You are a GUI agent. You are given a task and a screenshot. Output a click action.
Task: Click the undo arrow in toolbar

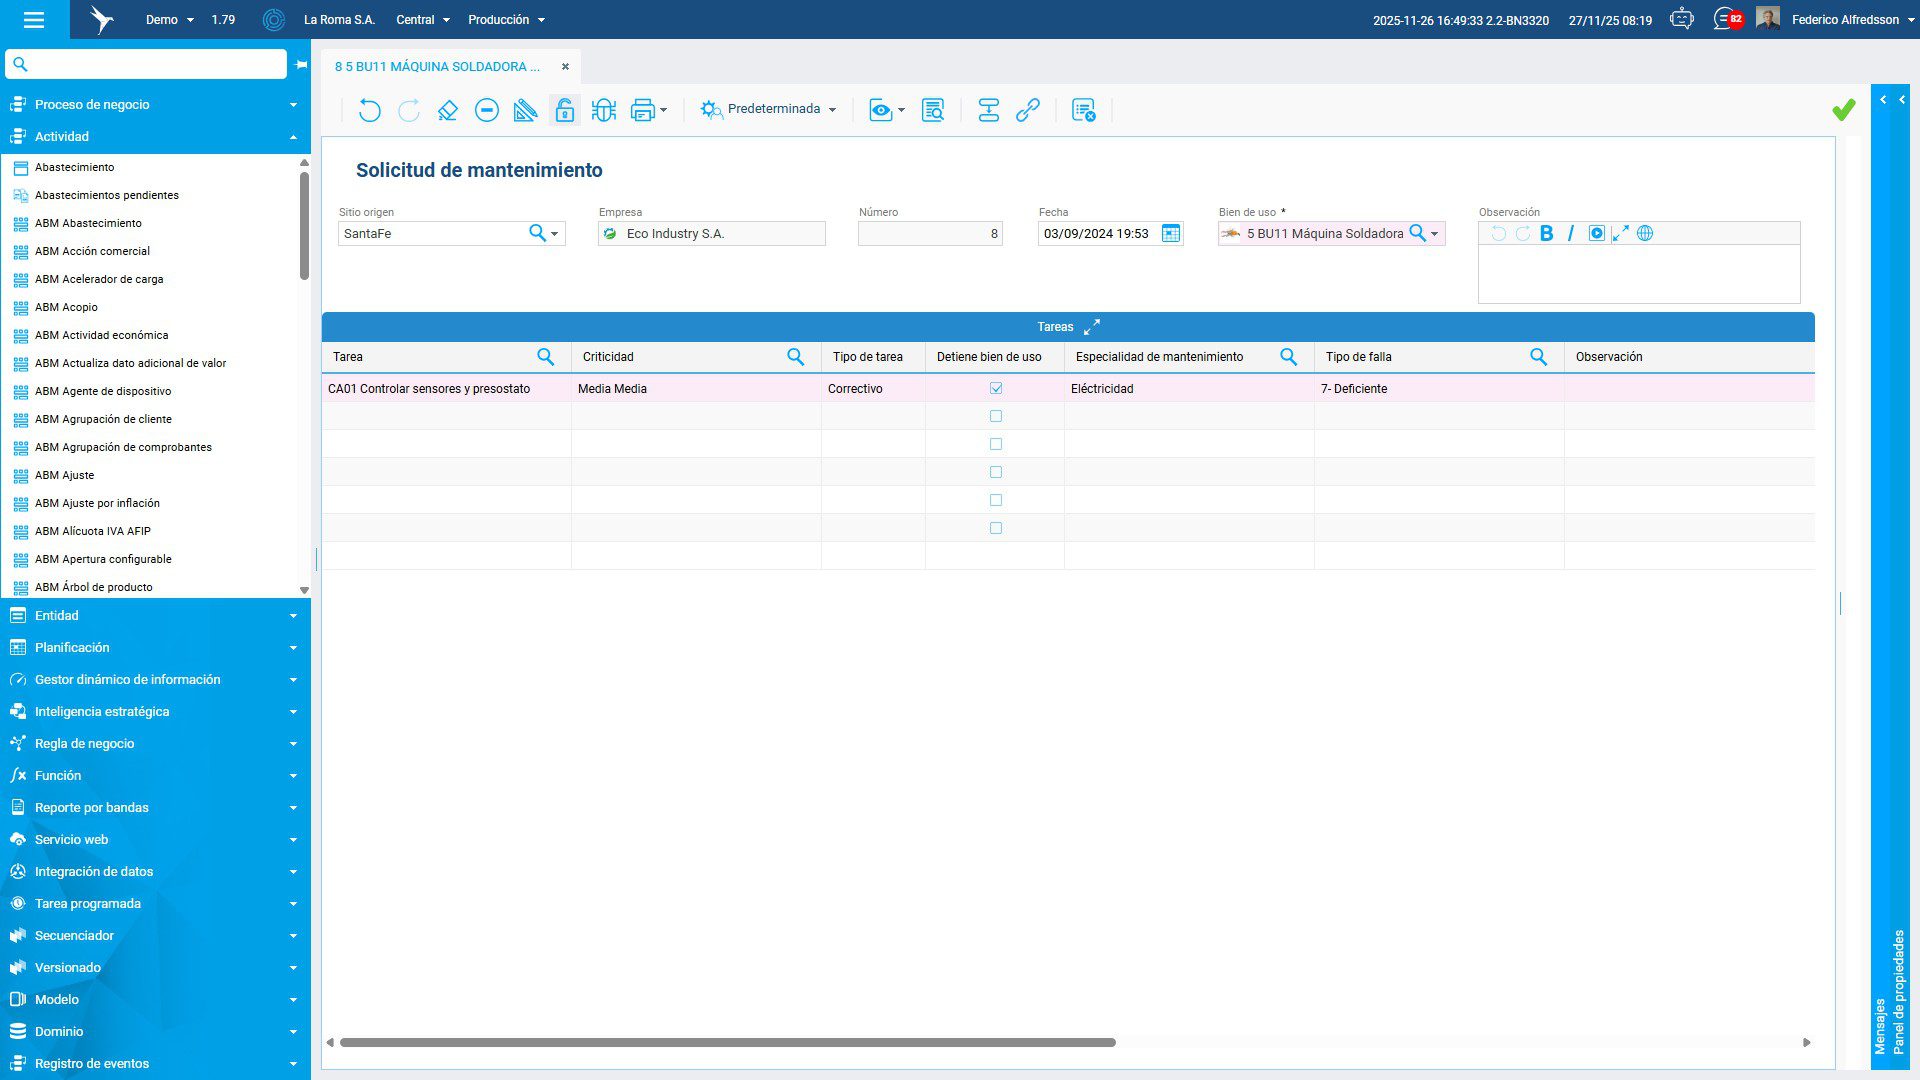click(x=369, y=110)
